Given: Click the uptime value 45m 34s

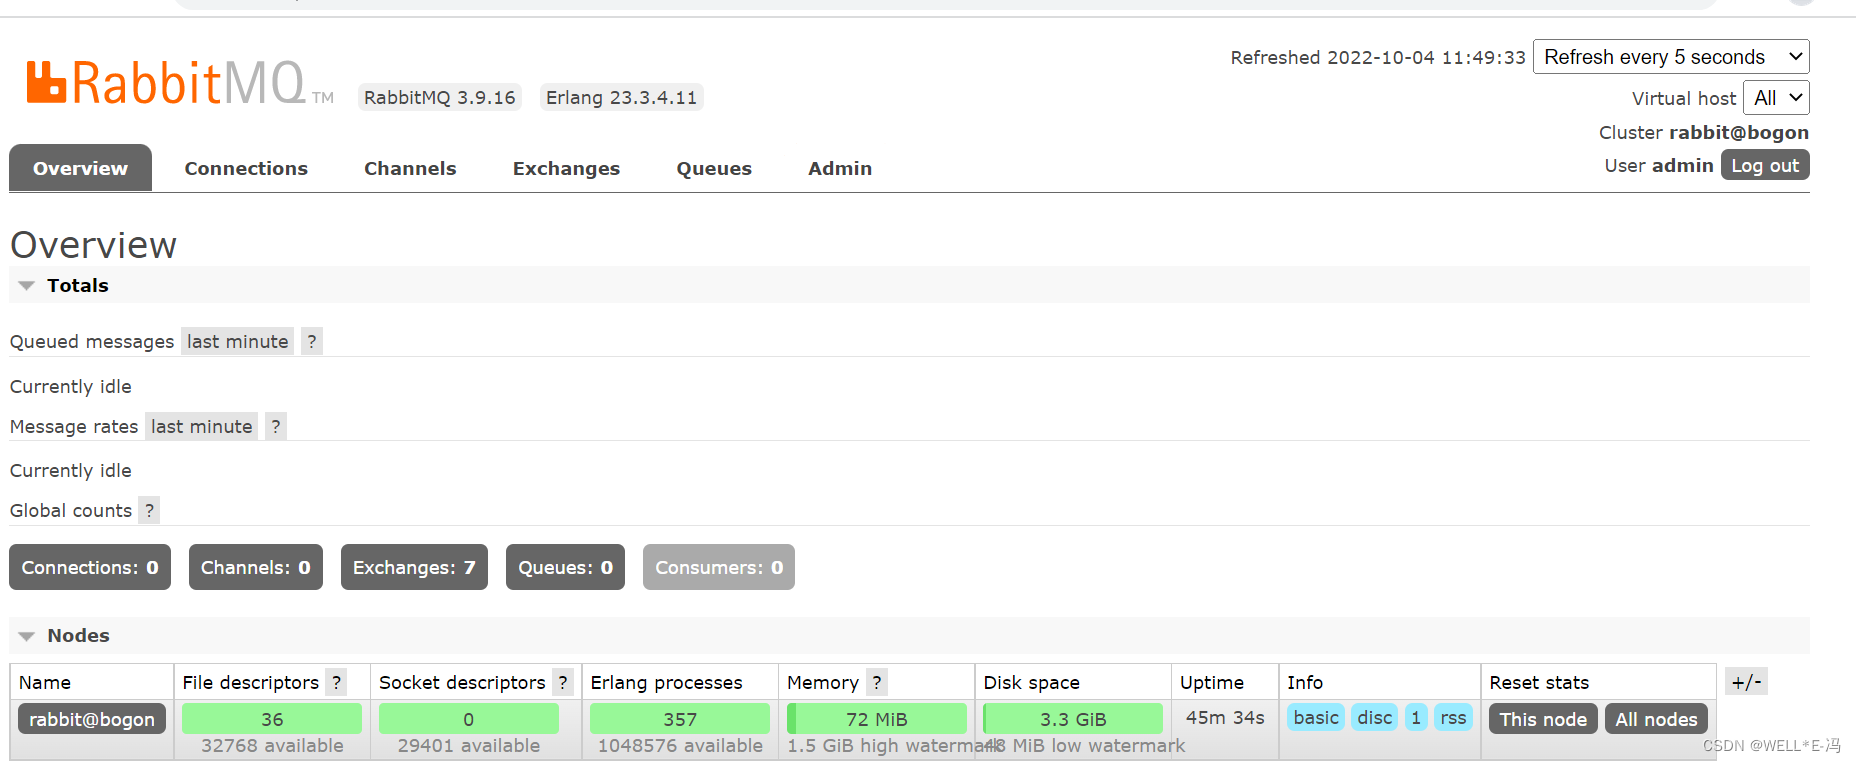Looking at the screenshot, I should [1225, 718].
